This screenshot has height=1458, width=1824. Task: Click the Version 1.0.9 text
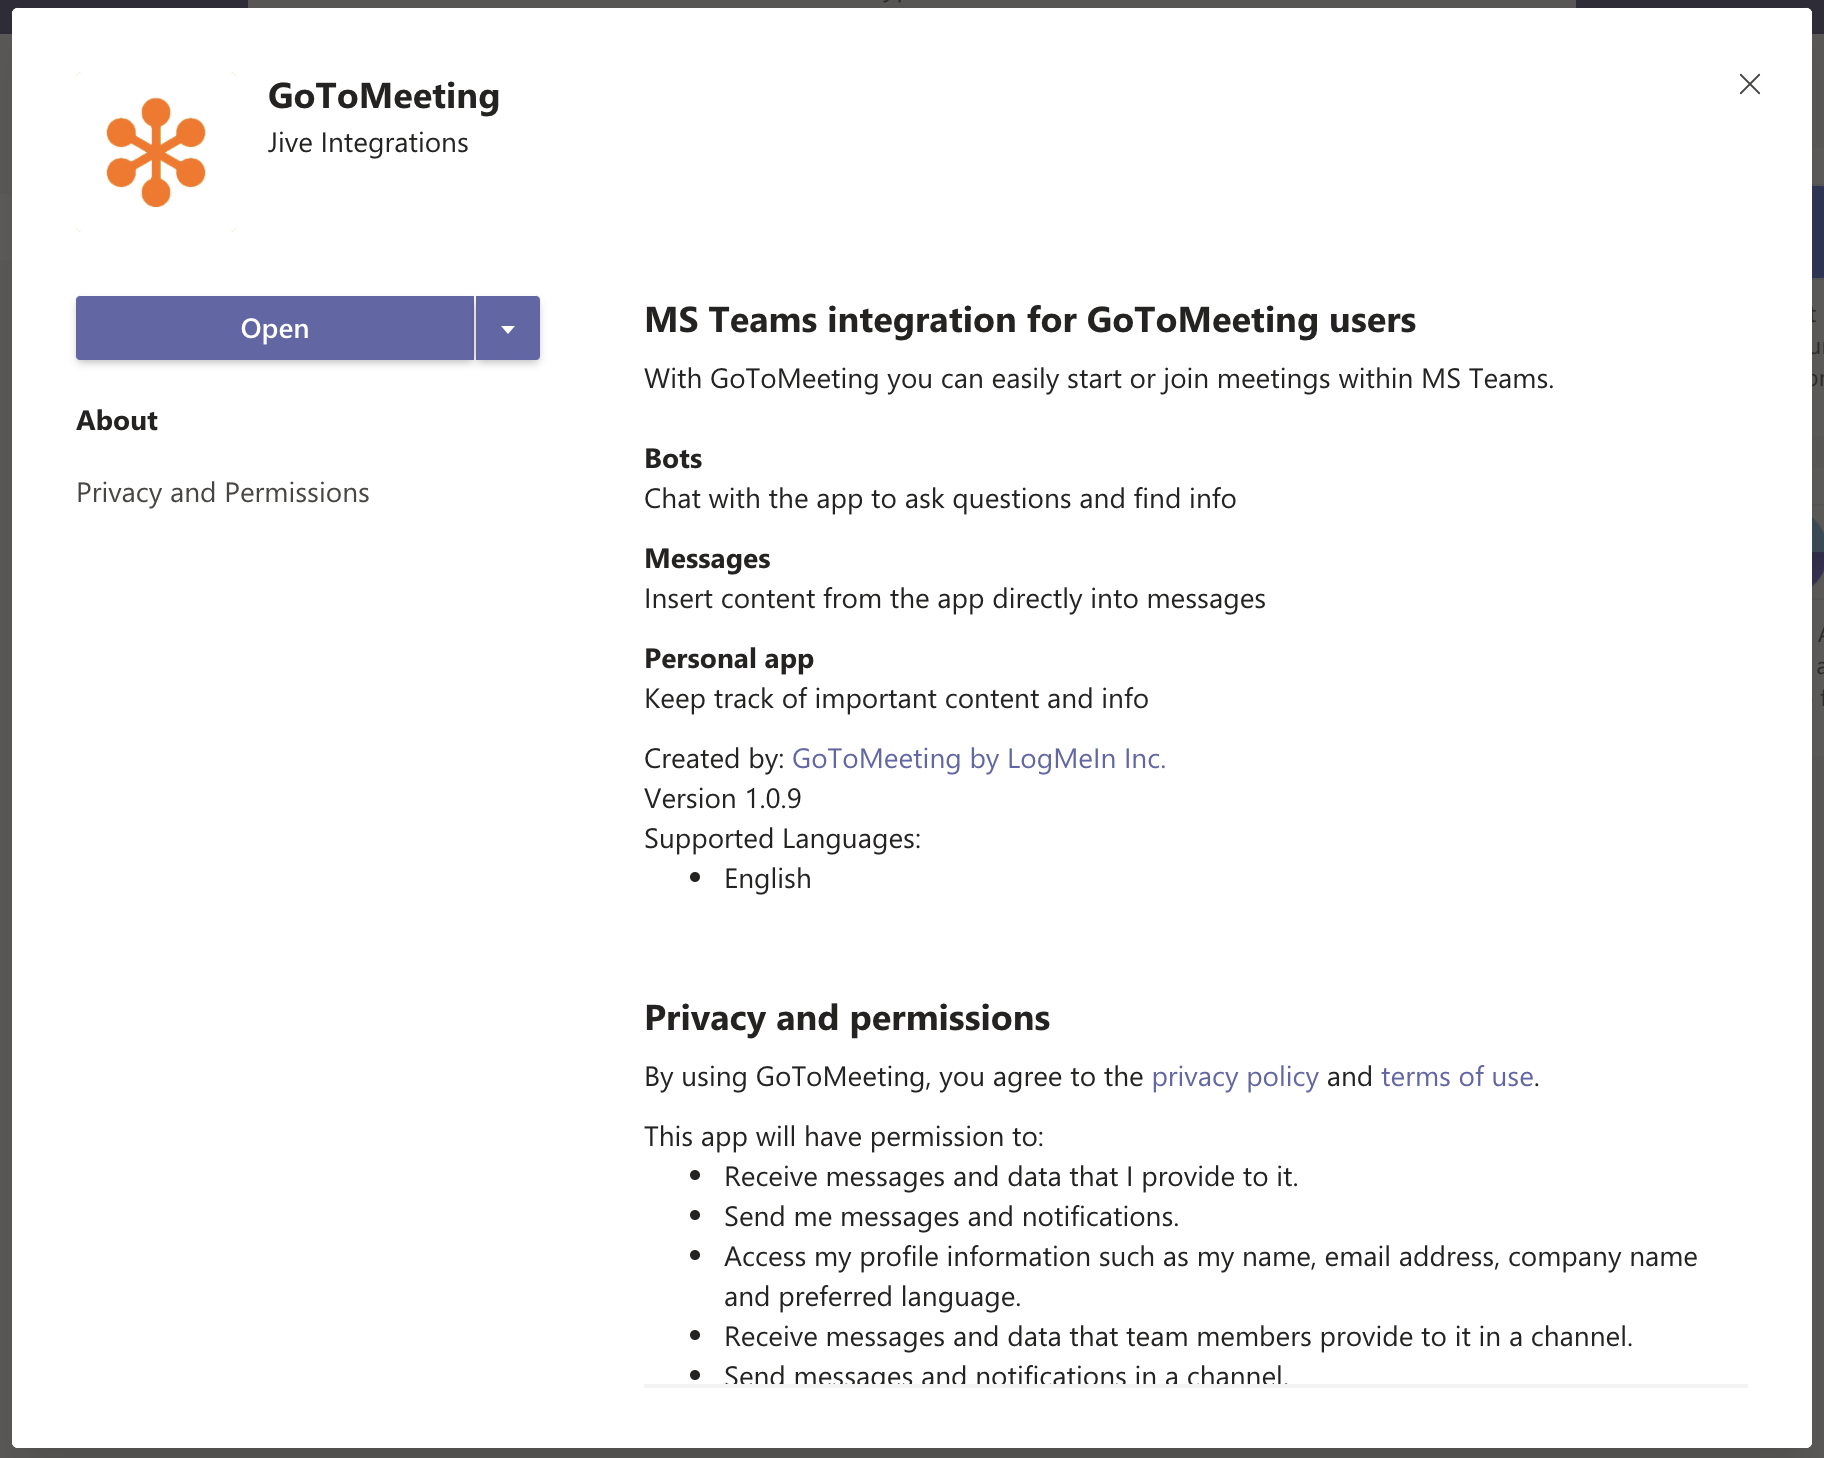click(x=722, y=799)
